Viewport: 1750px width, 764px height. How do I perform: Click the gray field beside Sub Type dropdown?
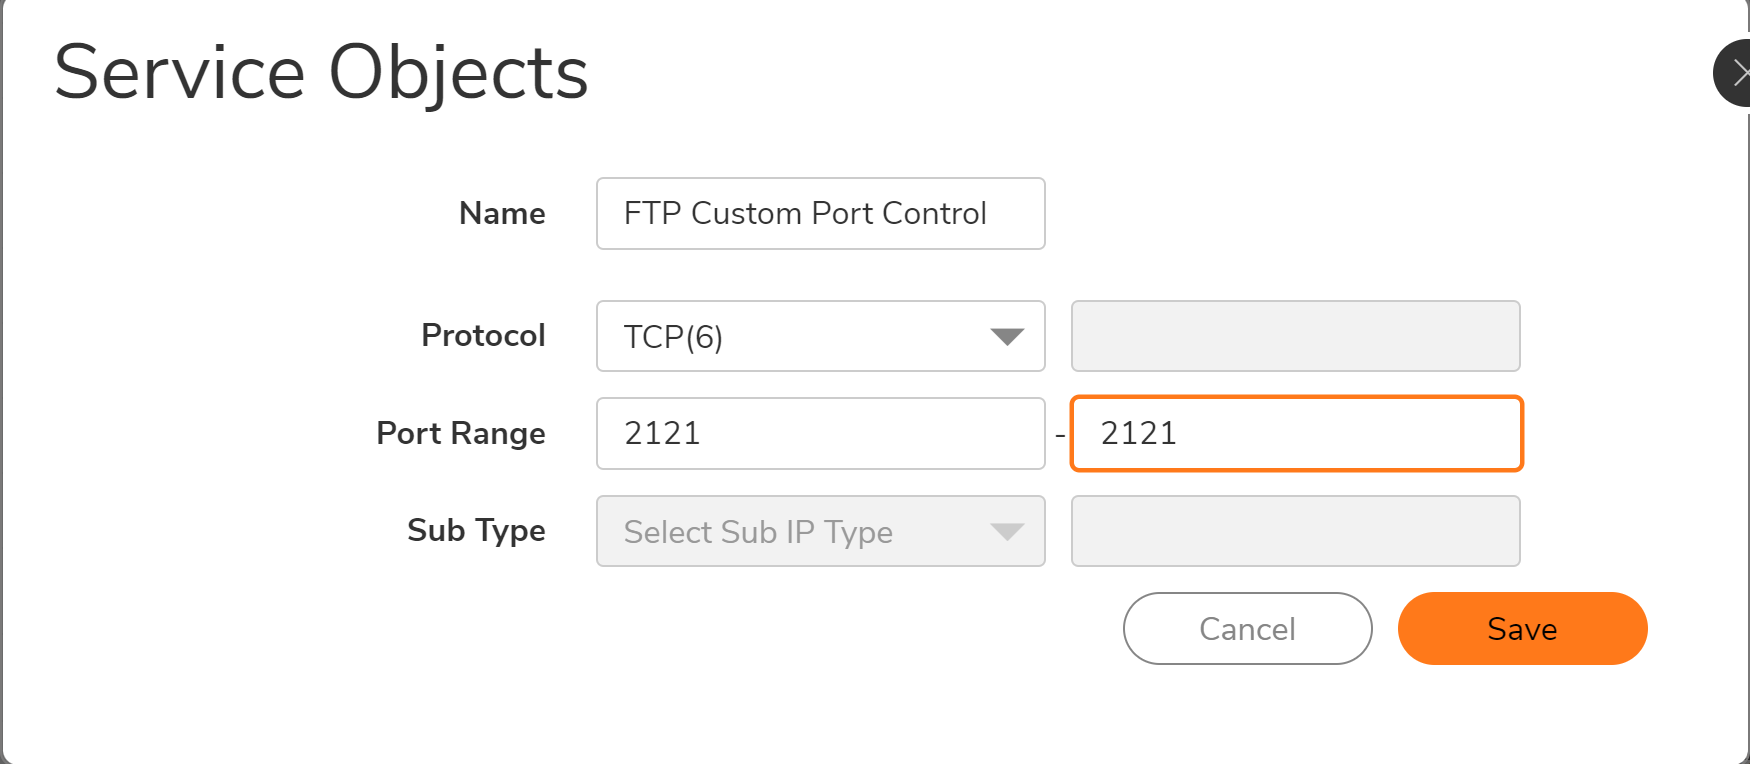[1295, 532]
